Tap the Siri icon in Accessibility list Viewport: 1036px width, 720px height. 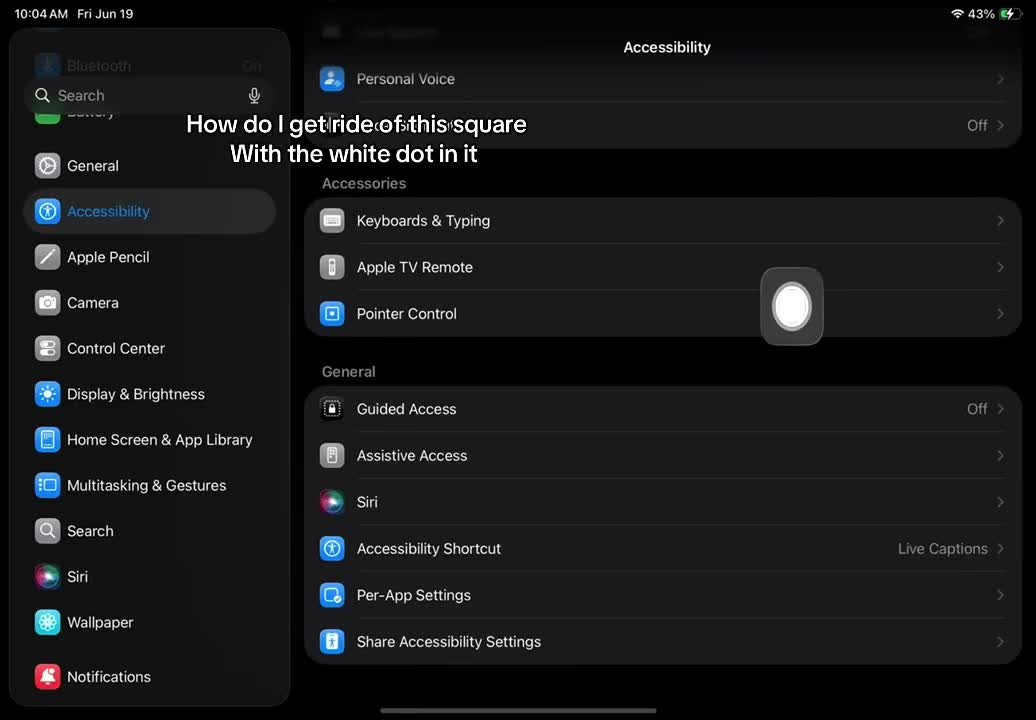pos(332,502)
